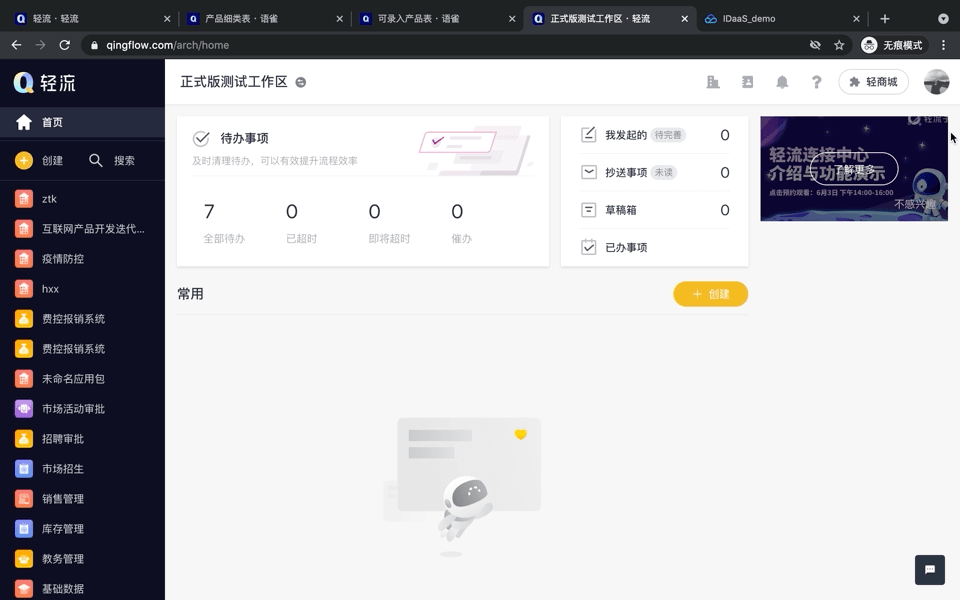Open 销售管理 app package
Viewport: 960px width, 600px height.
(x=82, y=498)
